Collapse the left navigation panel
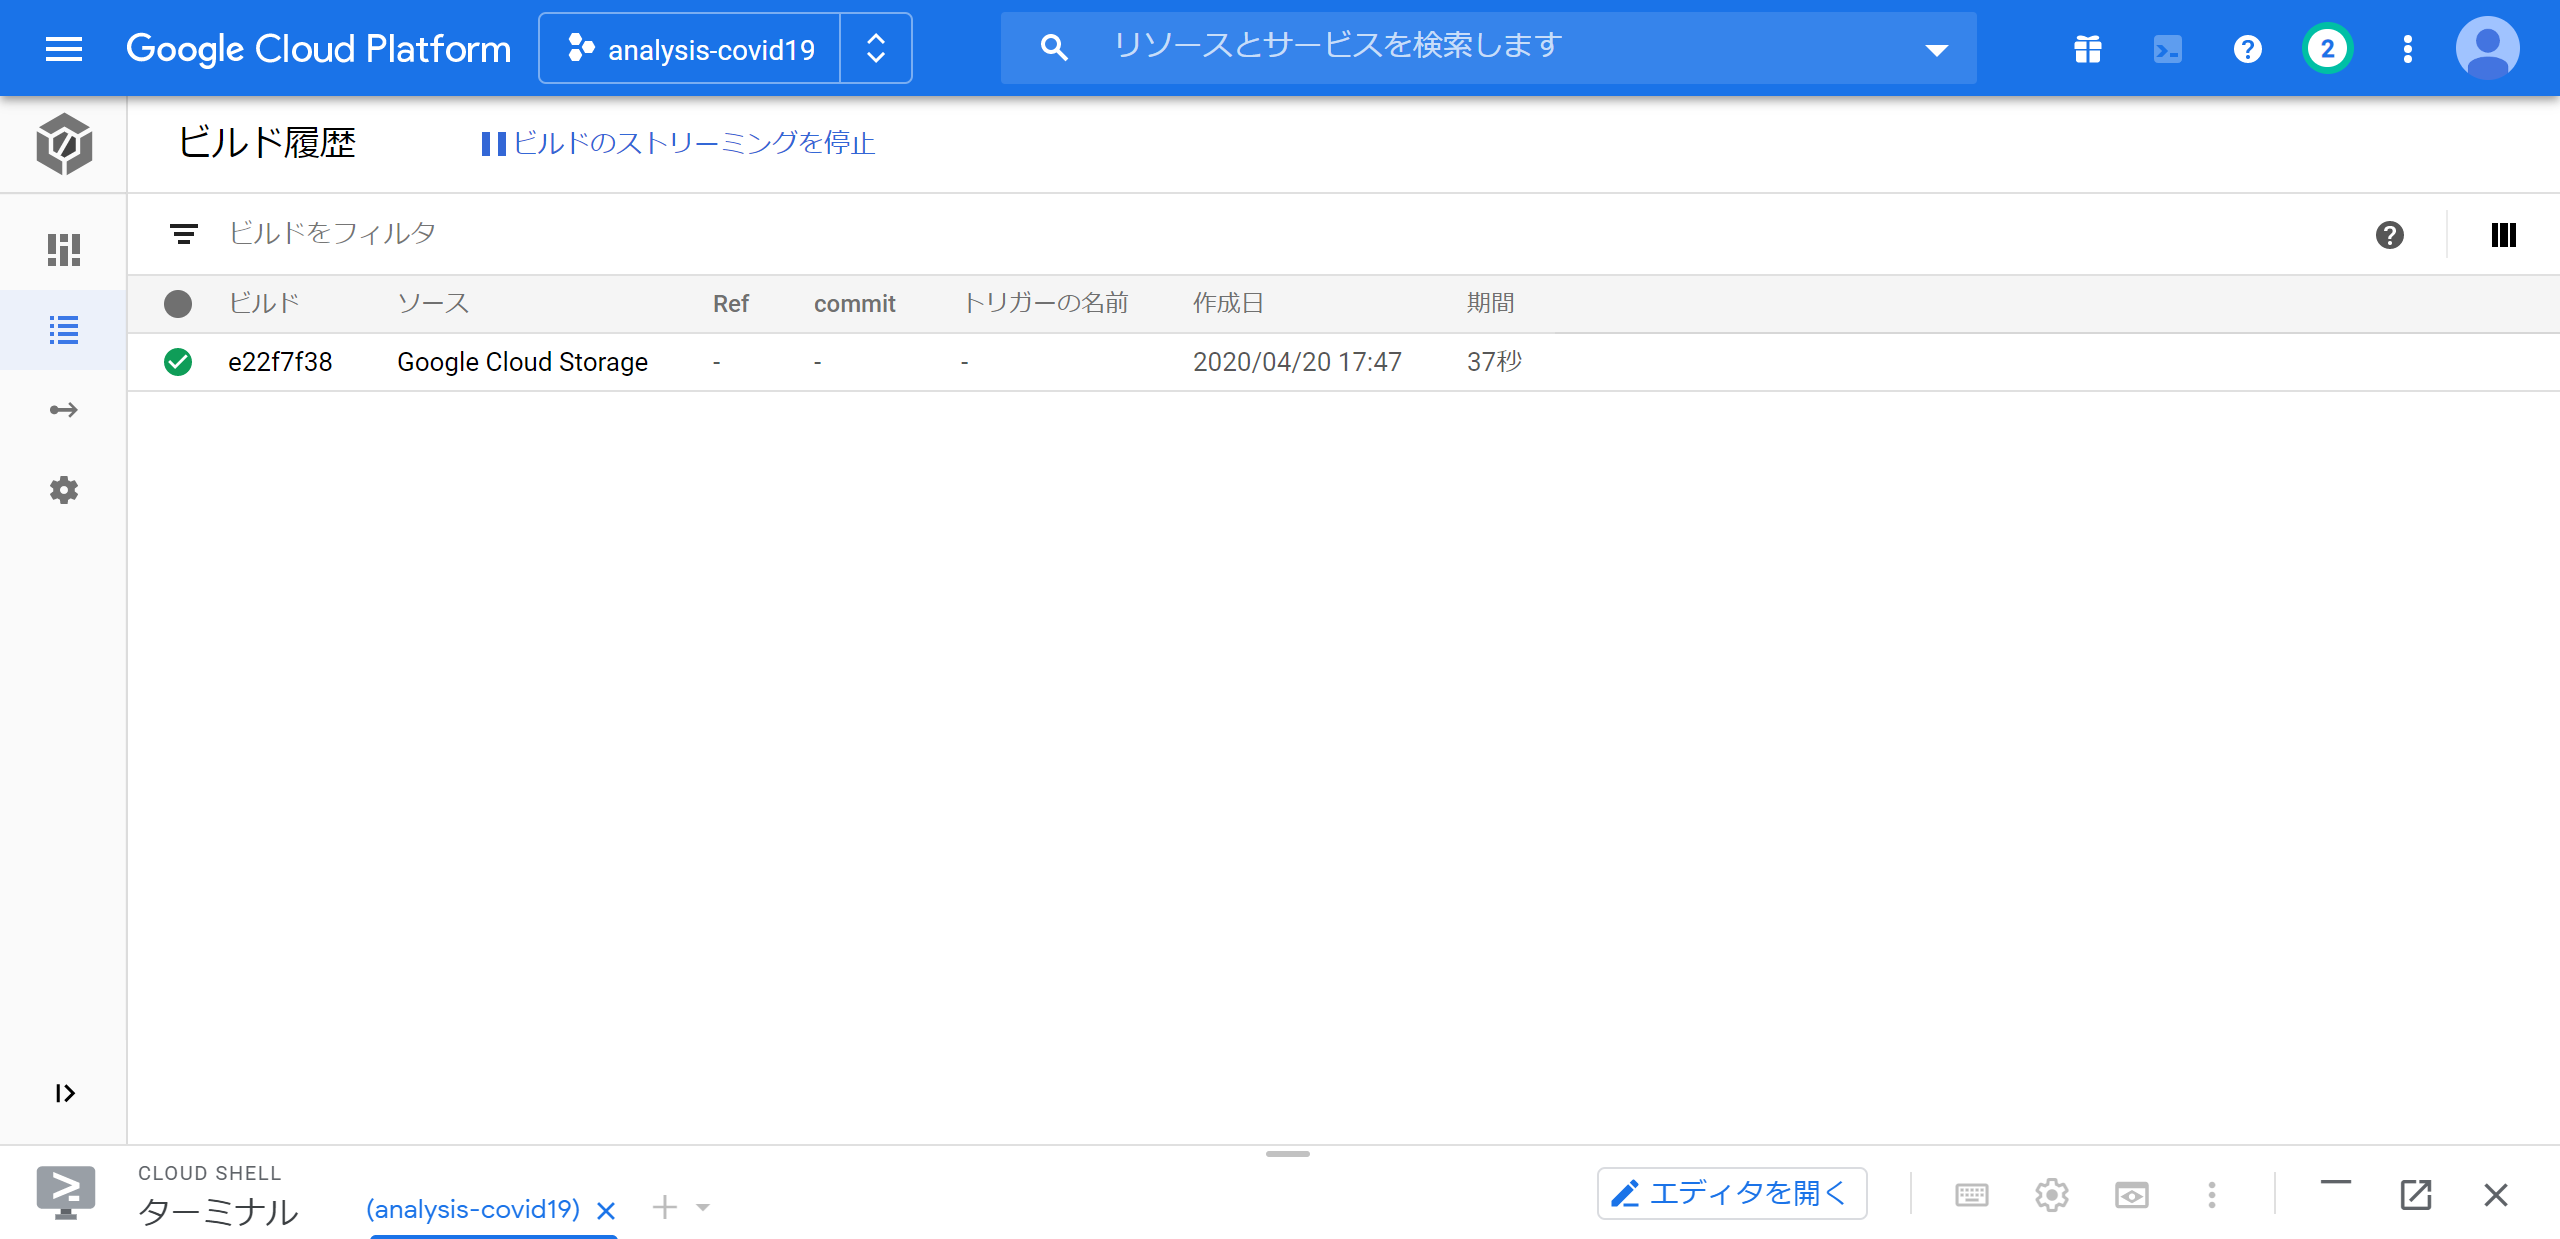This screenshot has height=1239, width=2560. (64, 1093)
